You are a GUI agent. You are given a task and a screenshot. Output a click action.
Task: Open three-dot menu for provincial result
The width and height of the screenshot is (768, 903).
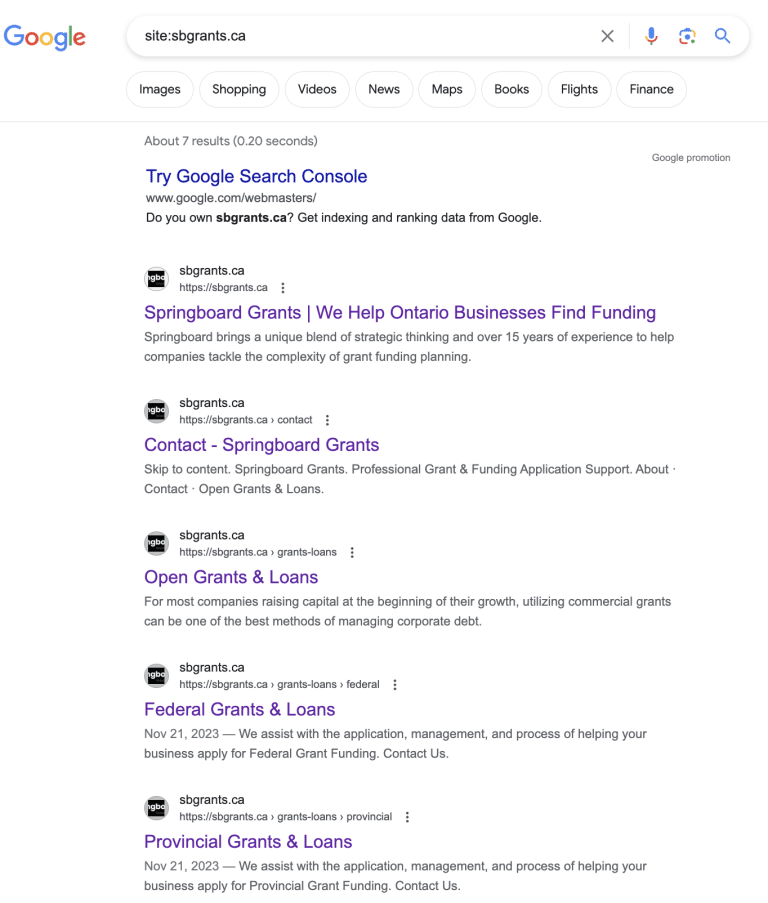[407, 817]
